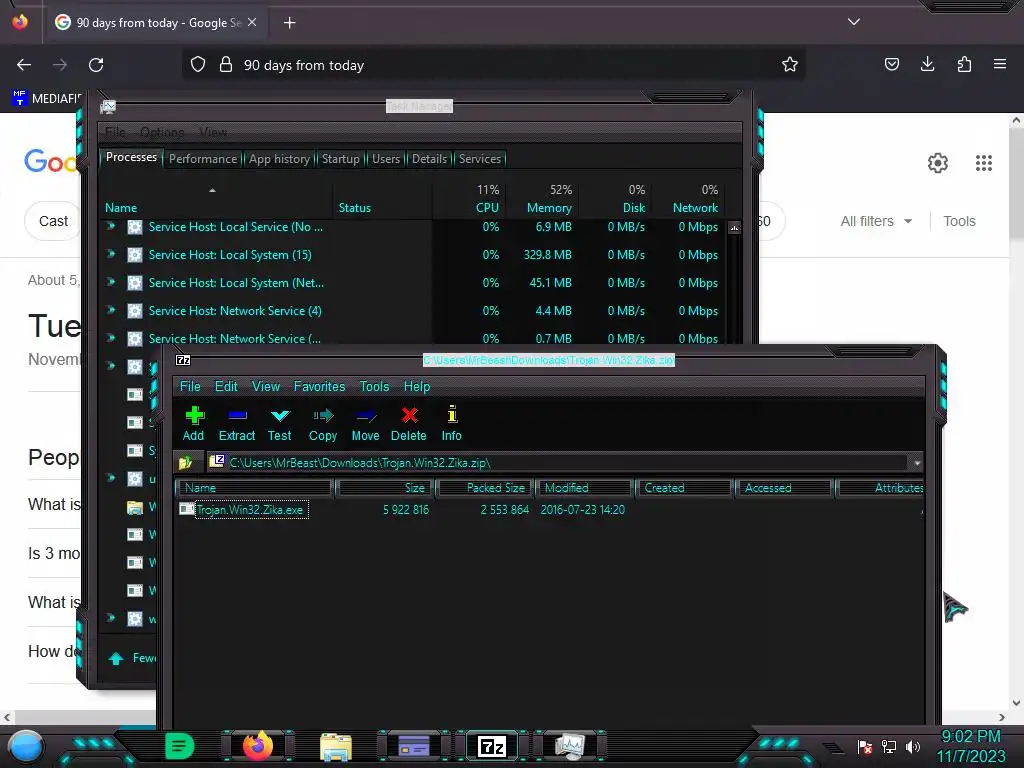Sort Task Manager processes by Disk column
Image resolution: width=1024 pixels, height=768 pixels.
[615, 199]
